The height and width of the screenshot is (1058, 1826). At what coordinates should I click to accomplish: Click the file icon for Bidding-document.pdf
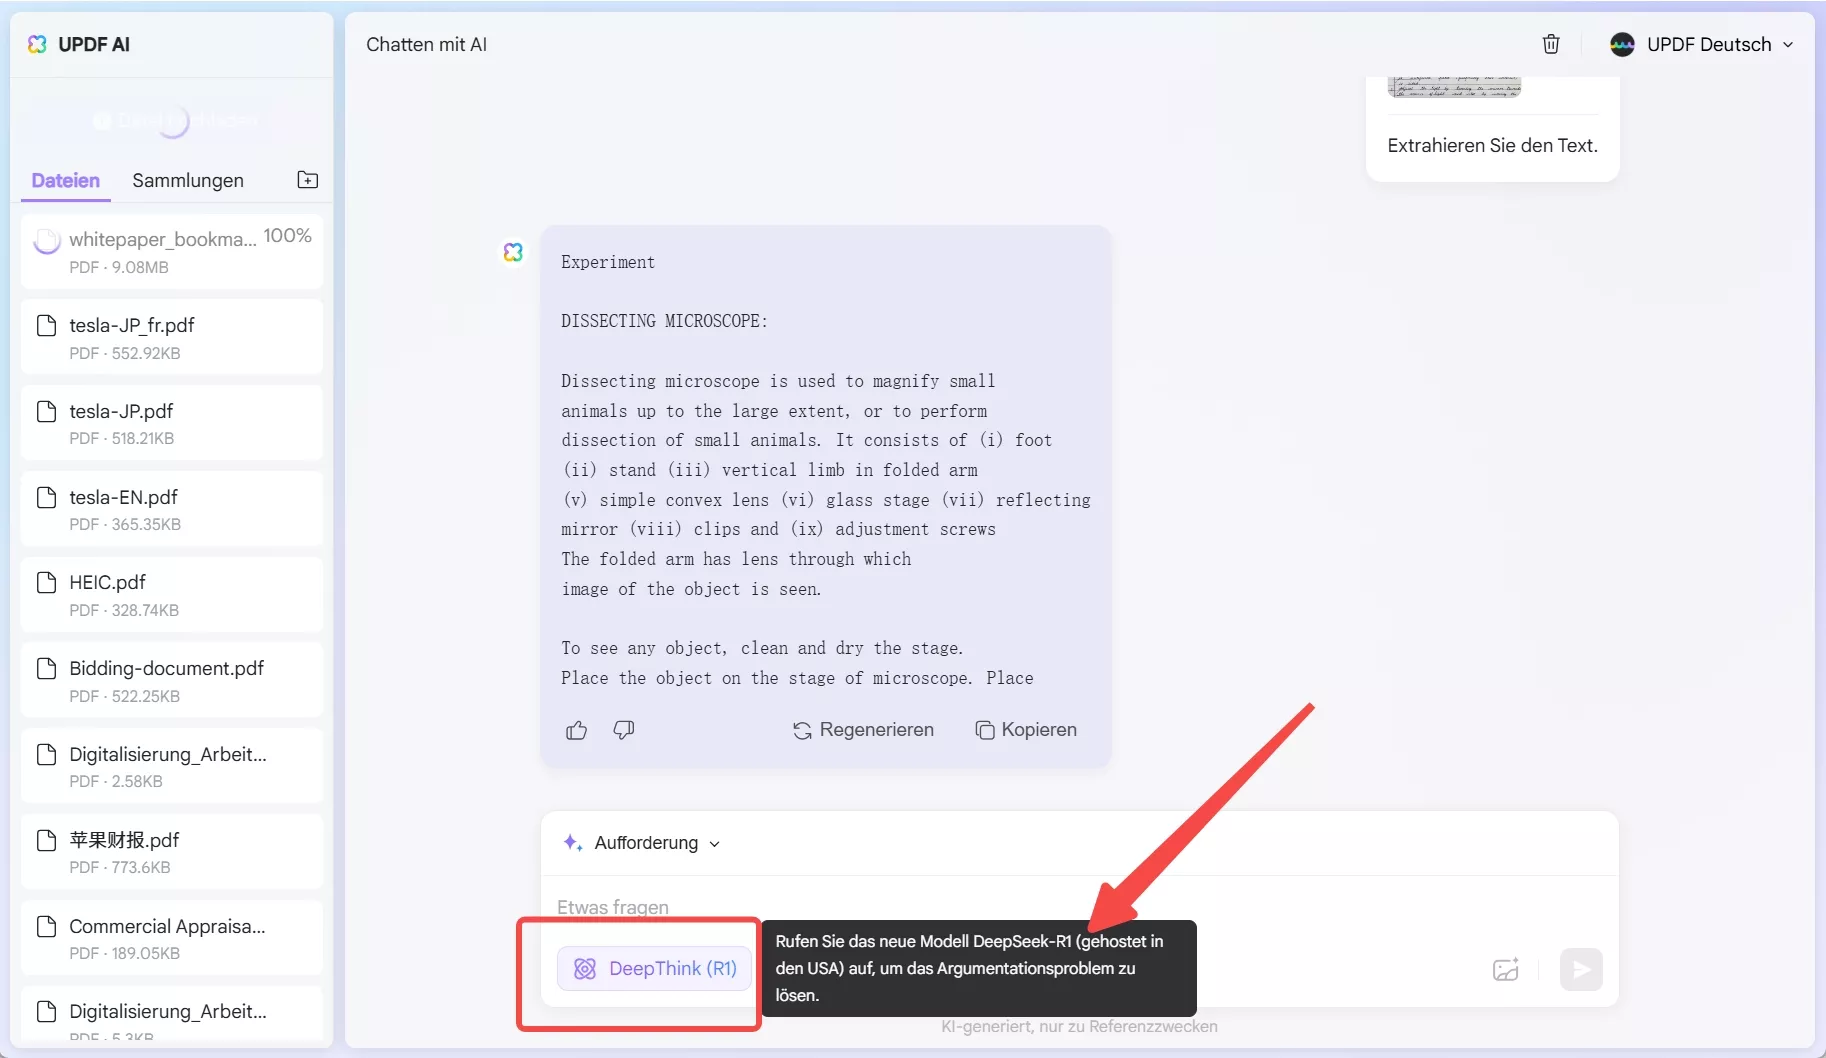tap(46, 668)
